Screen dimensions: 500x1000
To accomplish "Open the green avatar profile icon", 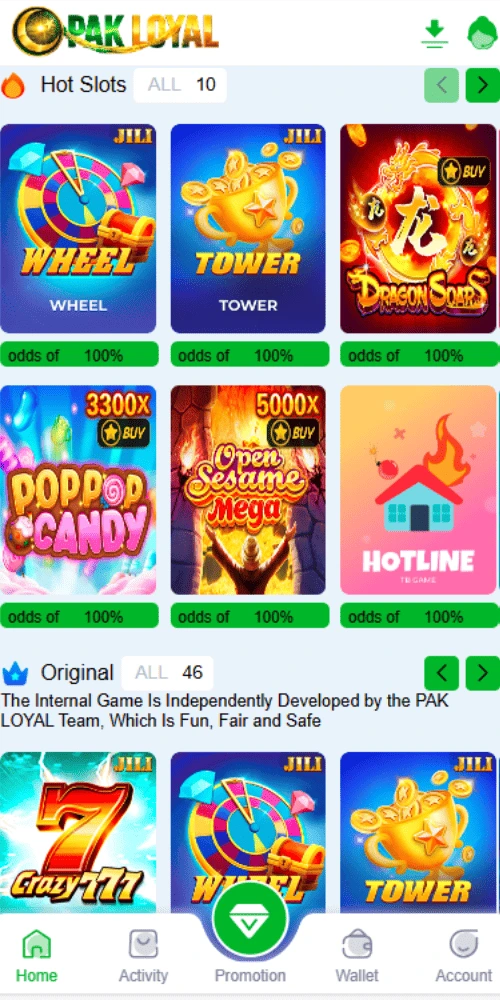I will 483,33.
